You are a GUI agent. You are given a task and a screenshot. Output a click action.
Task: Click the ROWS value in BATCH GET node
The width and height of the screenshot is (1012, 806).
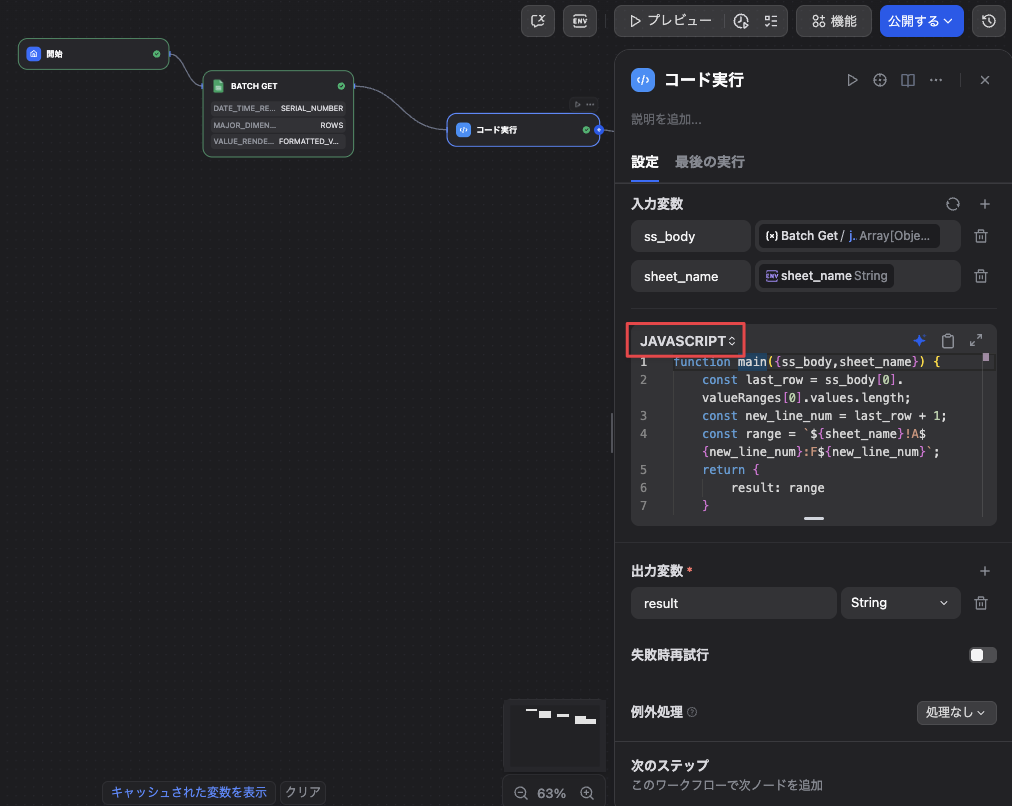pos(332,125)
